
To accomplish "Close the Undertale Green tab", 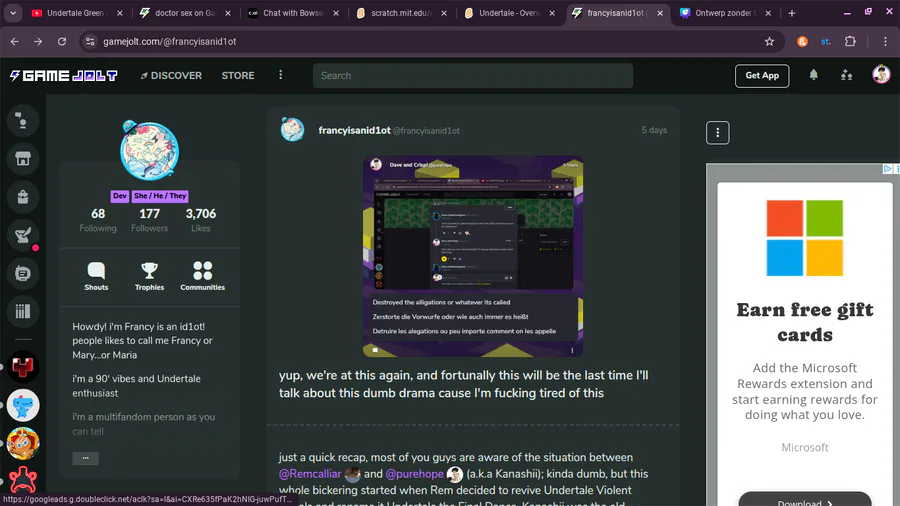I will [x=119, y=13].
